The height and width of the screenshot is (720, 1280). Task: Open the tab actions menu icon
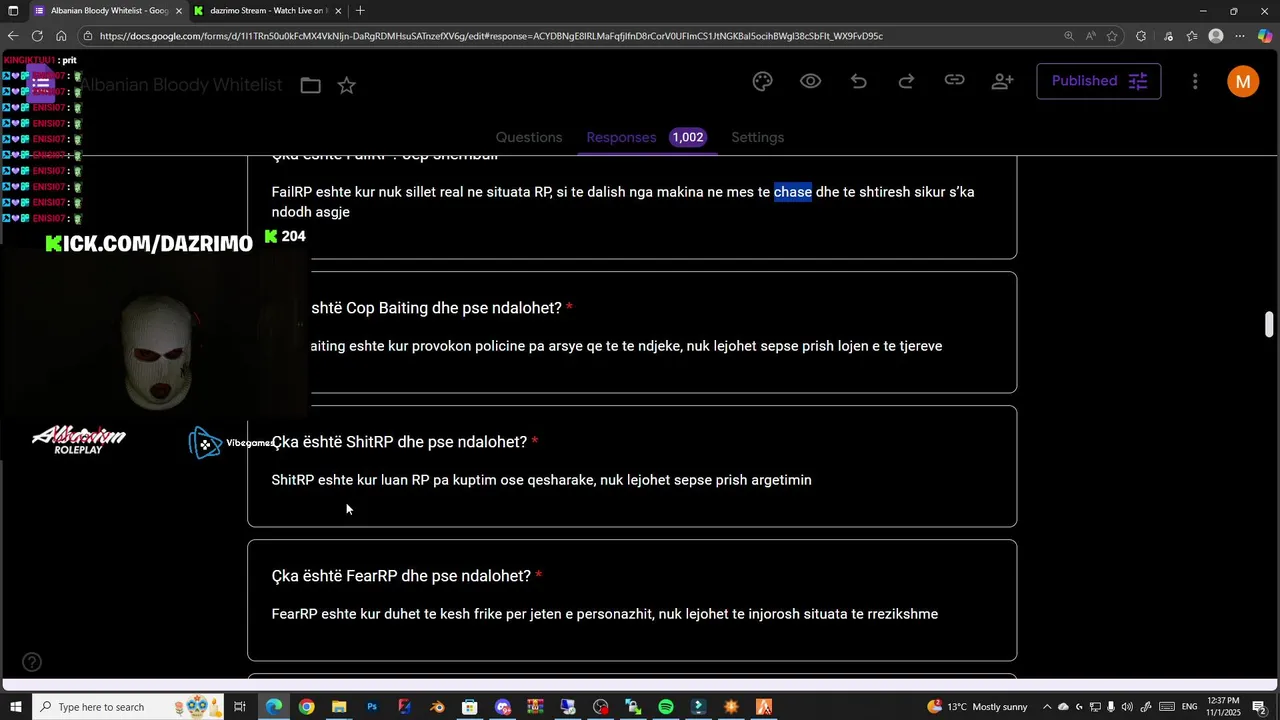(x=13, y=11)
